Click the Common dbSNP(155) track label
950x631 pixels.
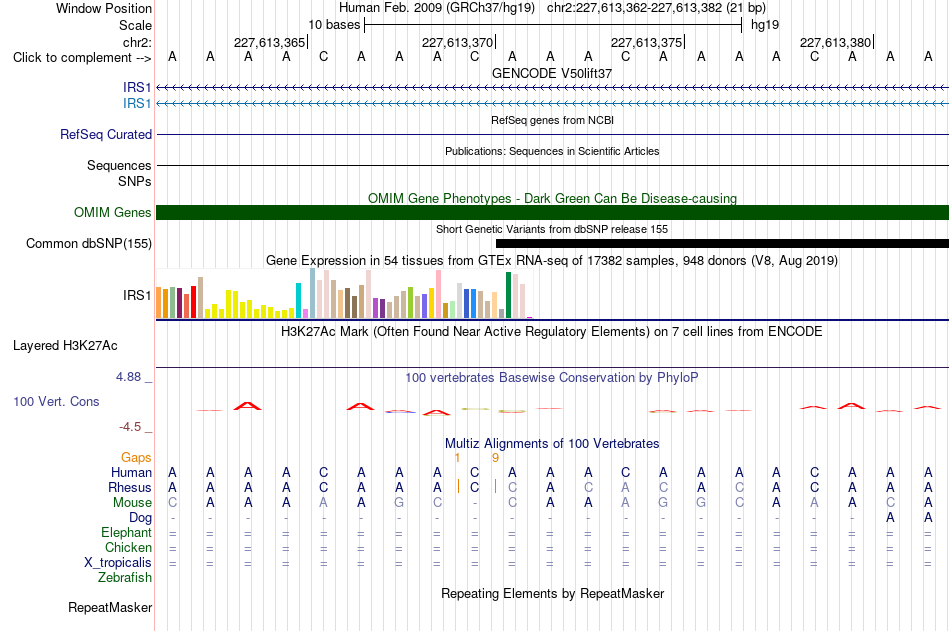[88, 244]
